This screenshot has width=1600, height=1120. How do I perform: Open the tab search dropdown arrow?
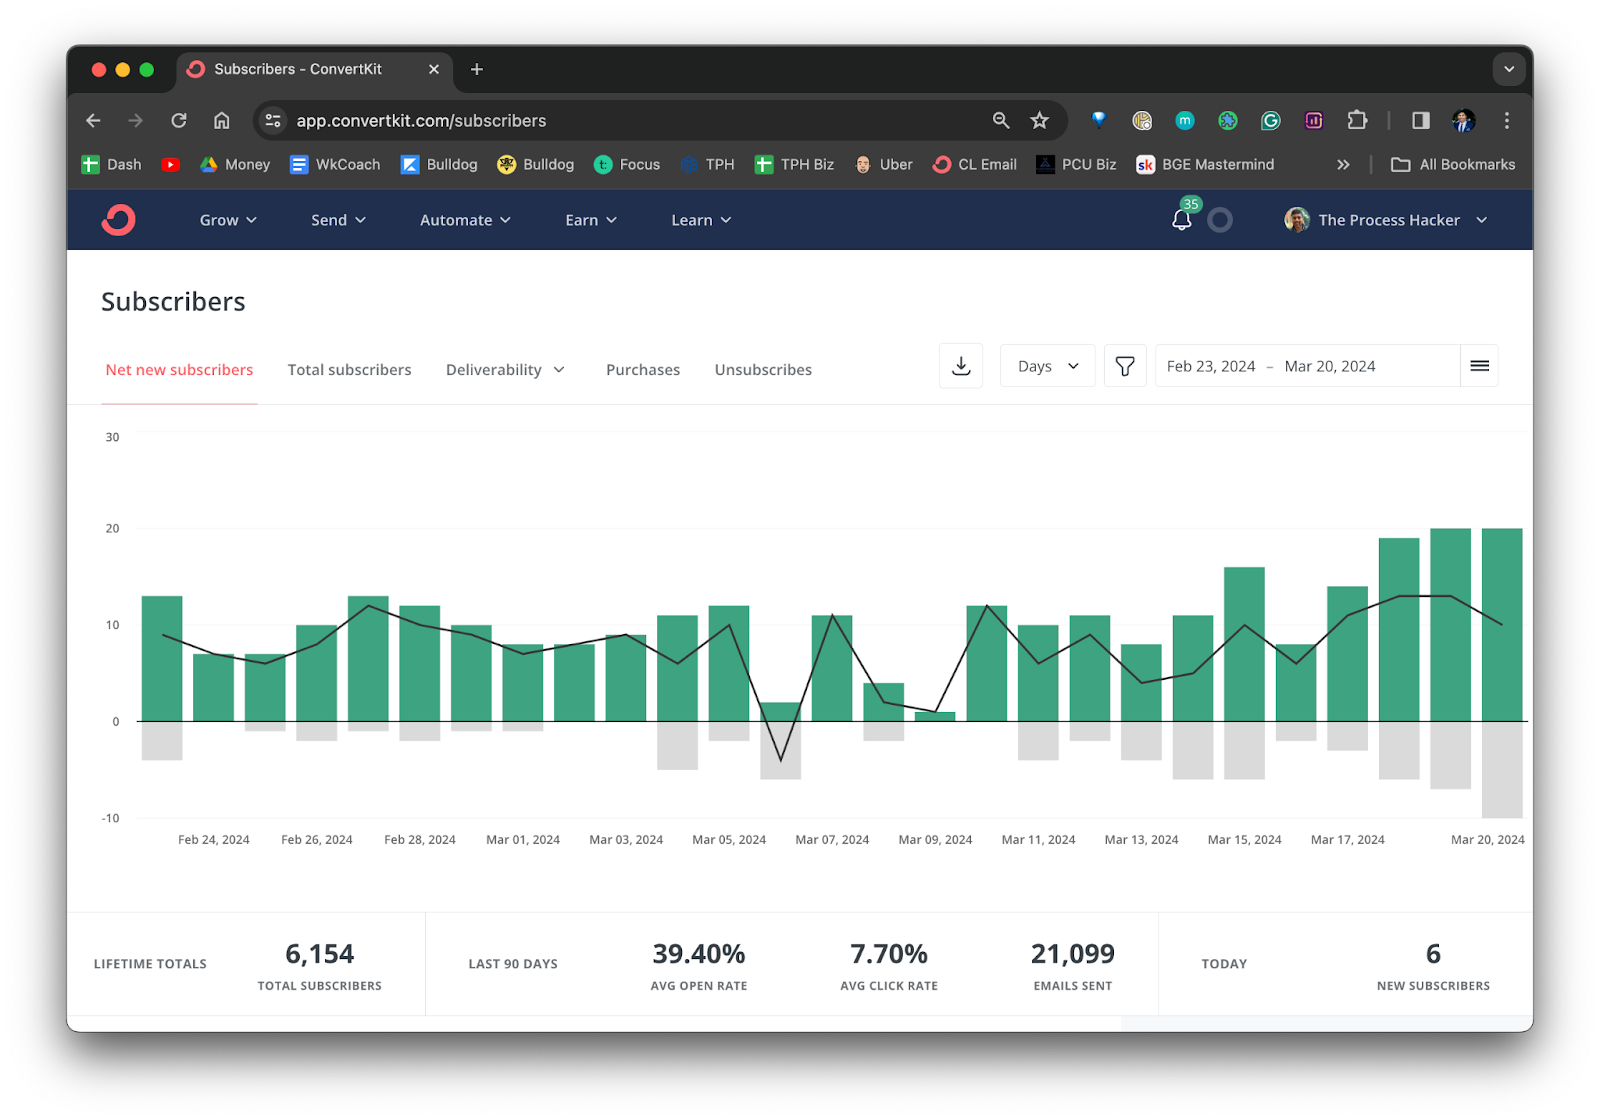pos(1509,69)
